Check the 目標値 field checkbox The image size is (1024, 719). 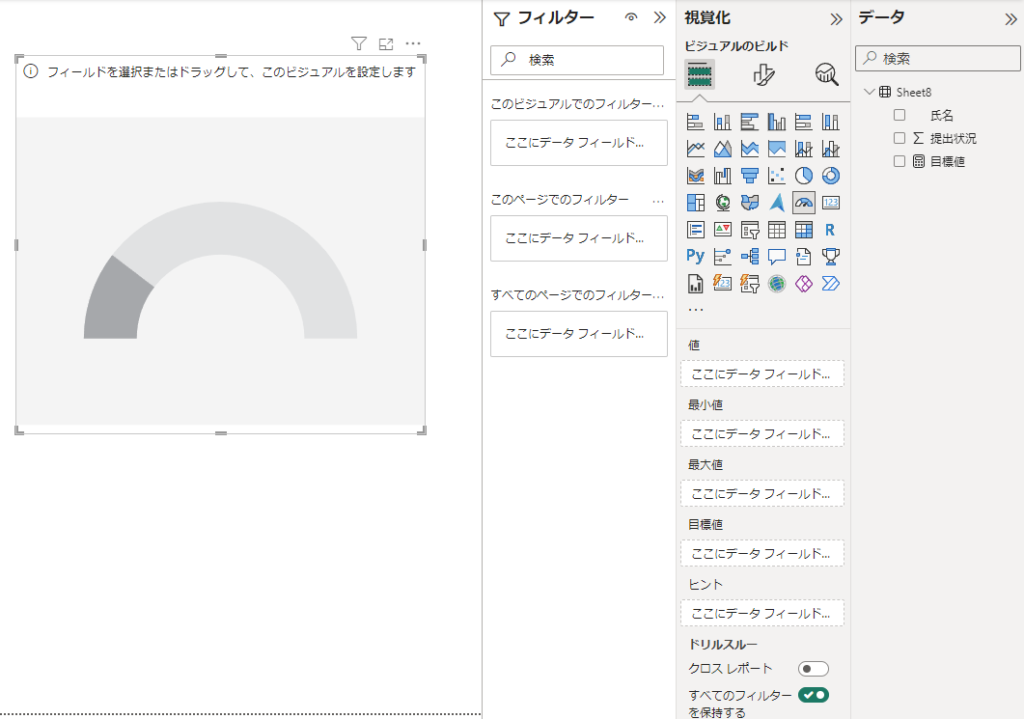click(899, 161)
